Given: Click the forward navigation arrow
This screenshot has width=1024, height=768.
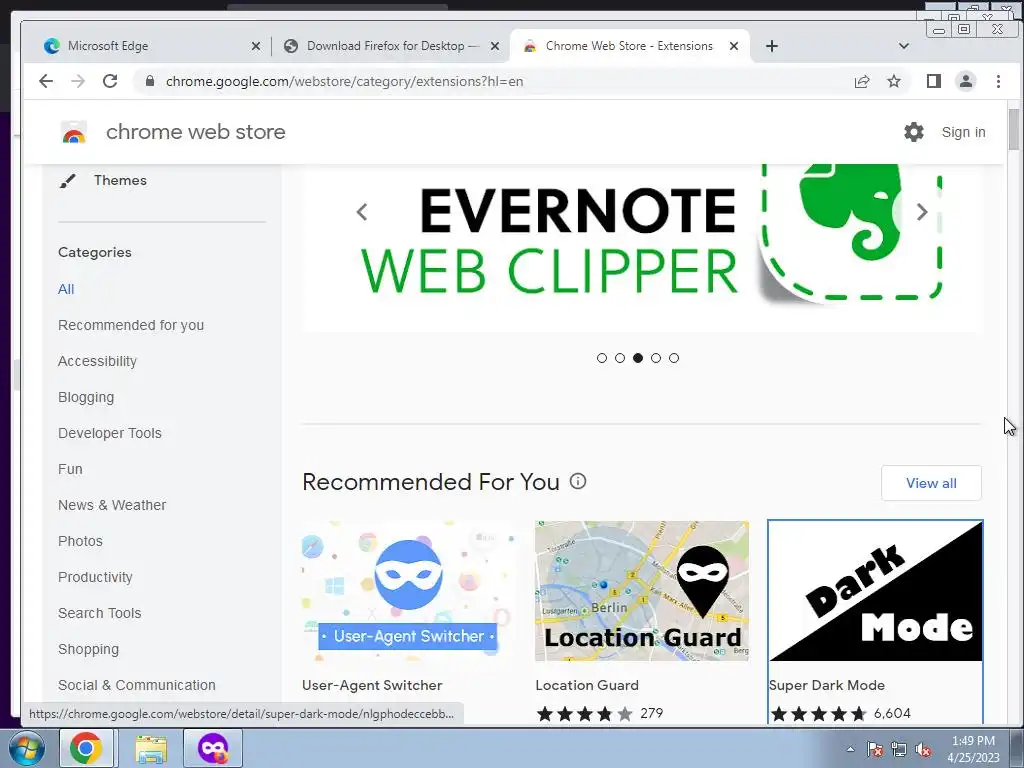Looking at the screenshot, I should coord(78,81).
